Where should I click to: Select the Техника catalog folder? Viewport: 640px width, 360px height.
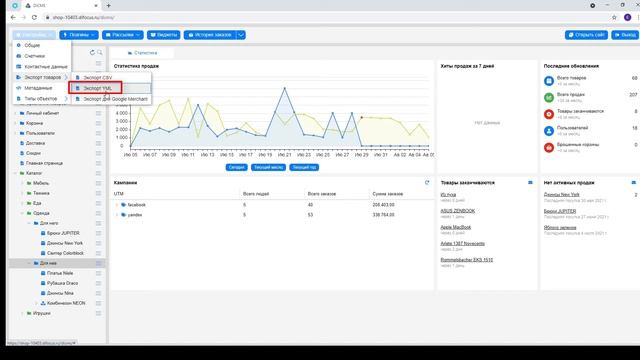pyautogui.click(x=41, y=193)
